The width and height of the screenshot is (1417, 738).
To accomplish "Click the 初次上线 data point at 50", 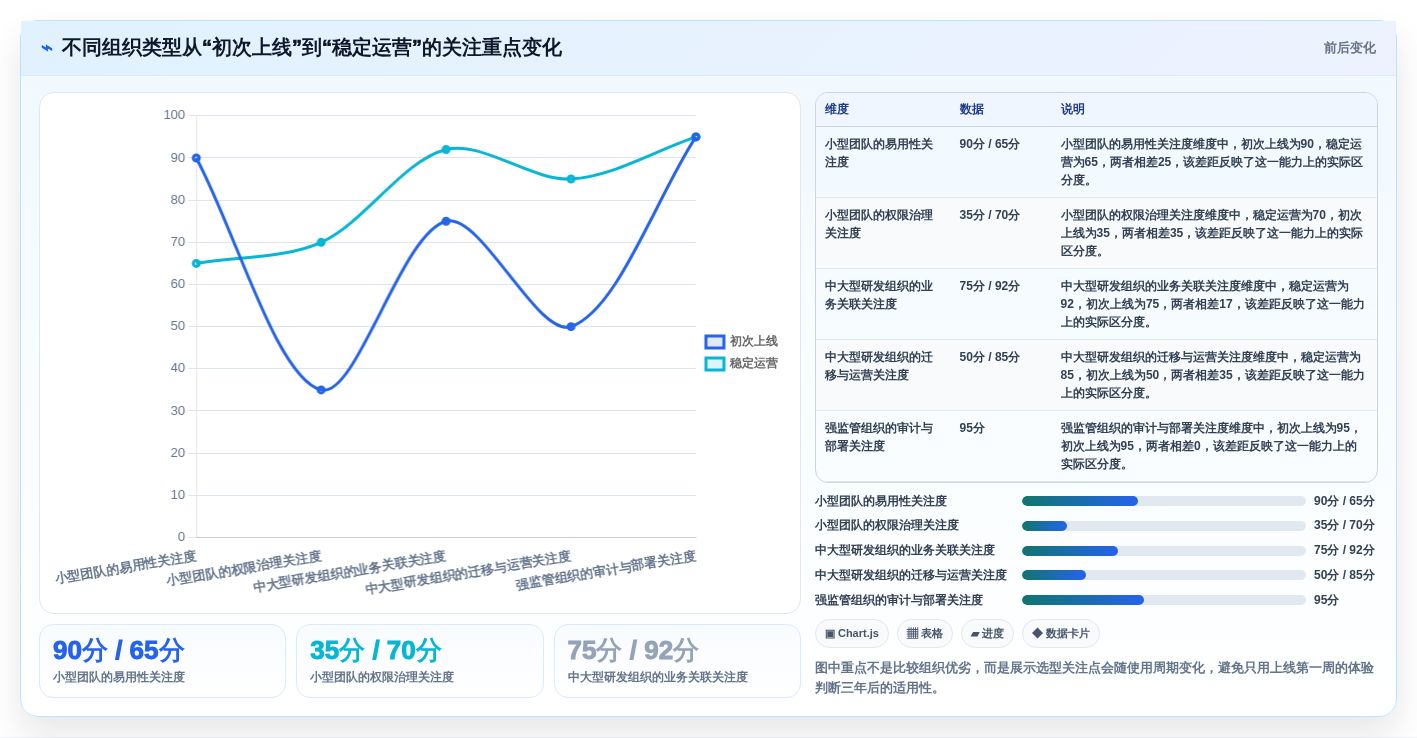I will 571,327.
